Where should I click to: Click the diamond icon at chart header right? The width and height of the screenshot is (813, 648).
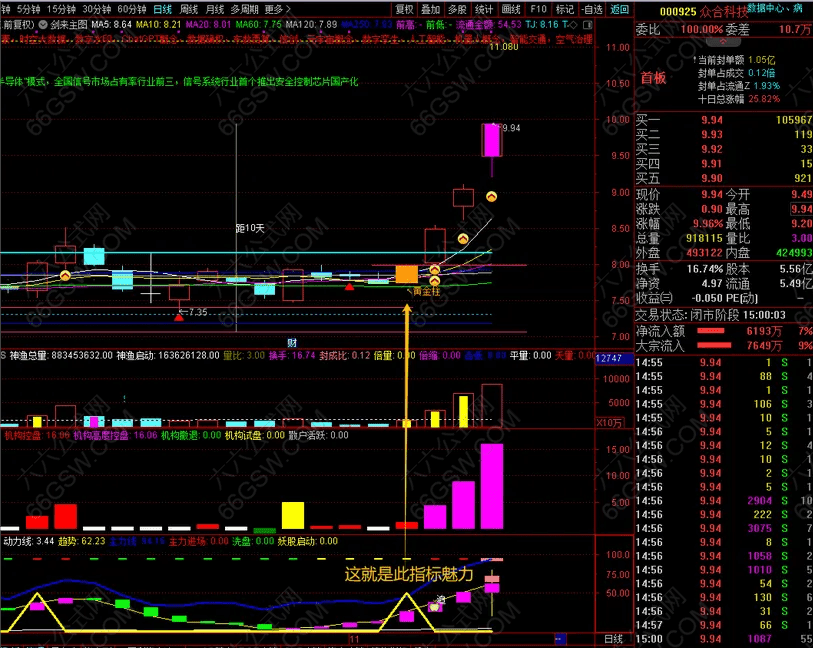[573, 24]
